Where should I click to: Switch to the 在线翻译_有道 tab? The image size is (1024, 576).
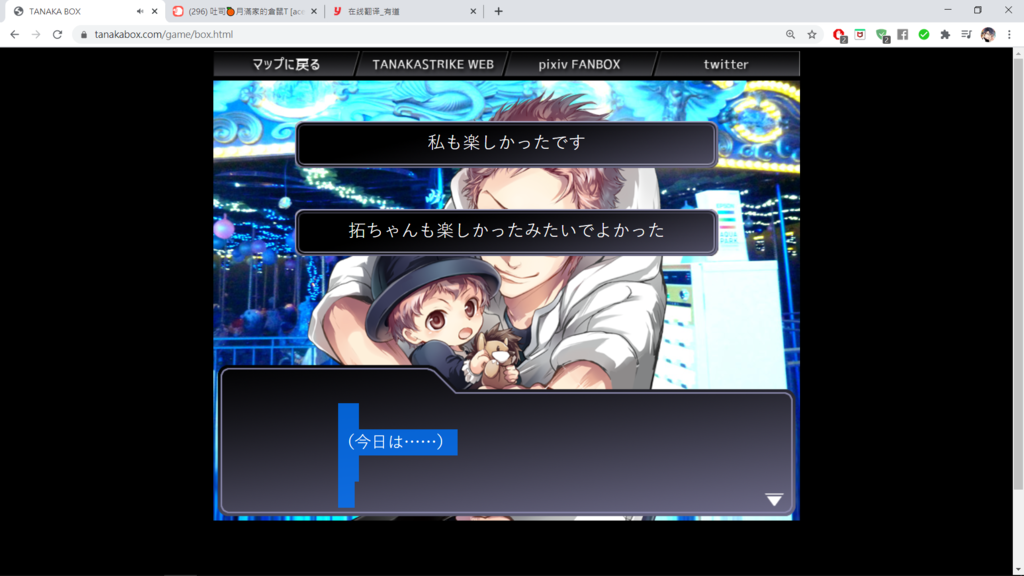pos(404,11)
